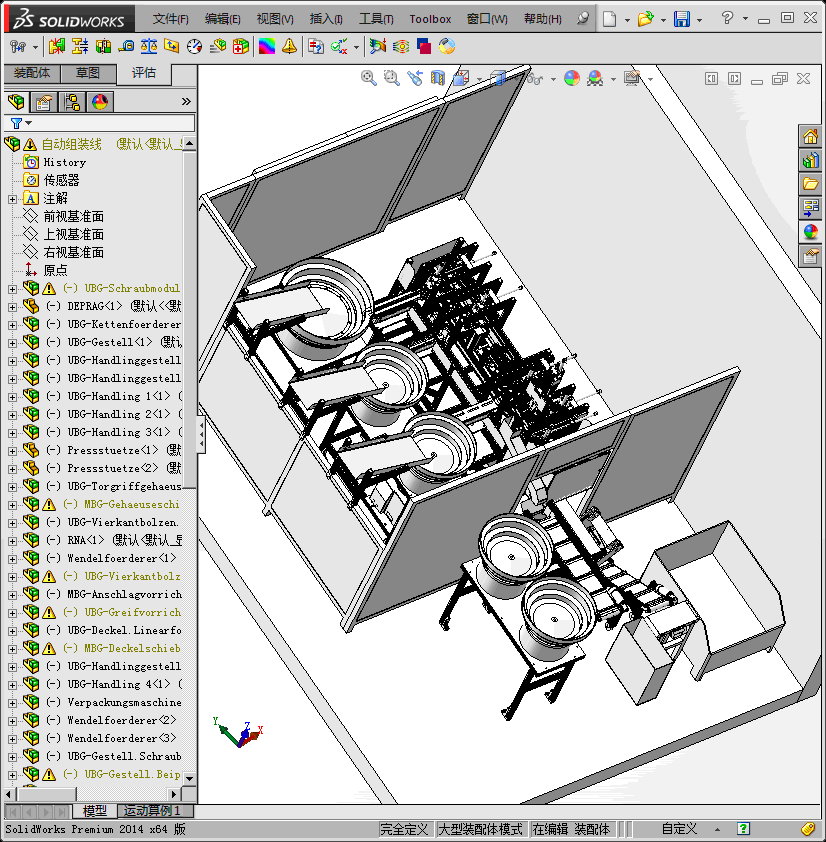Click the Sensor gauge icon

point(194,47)
